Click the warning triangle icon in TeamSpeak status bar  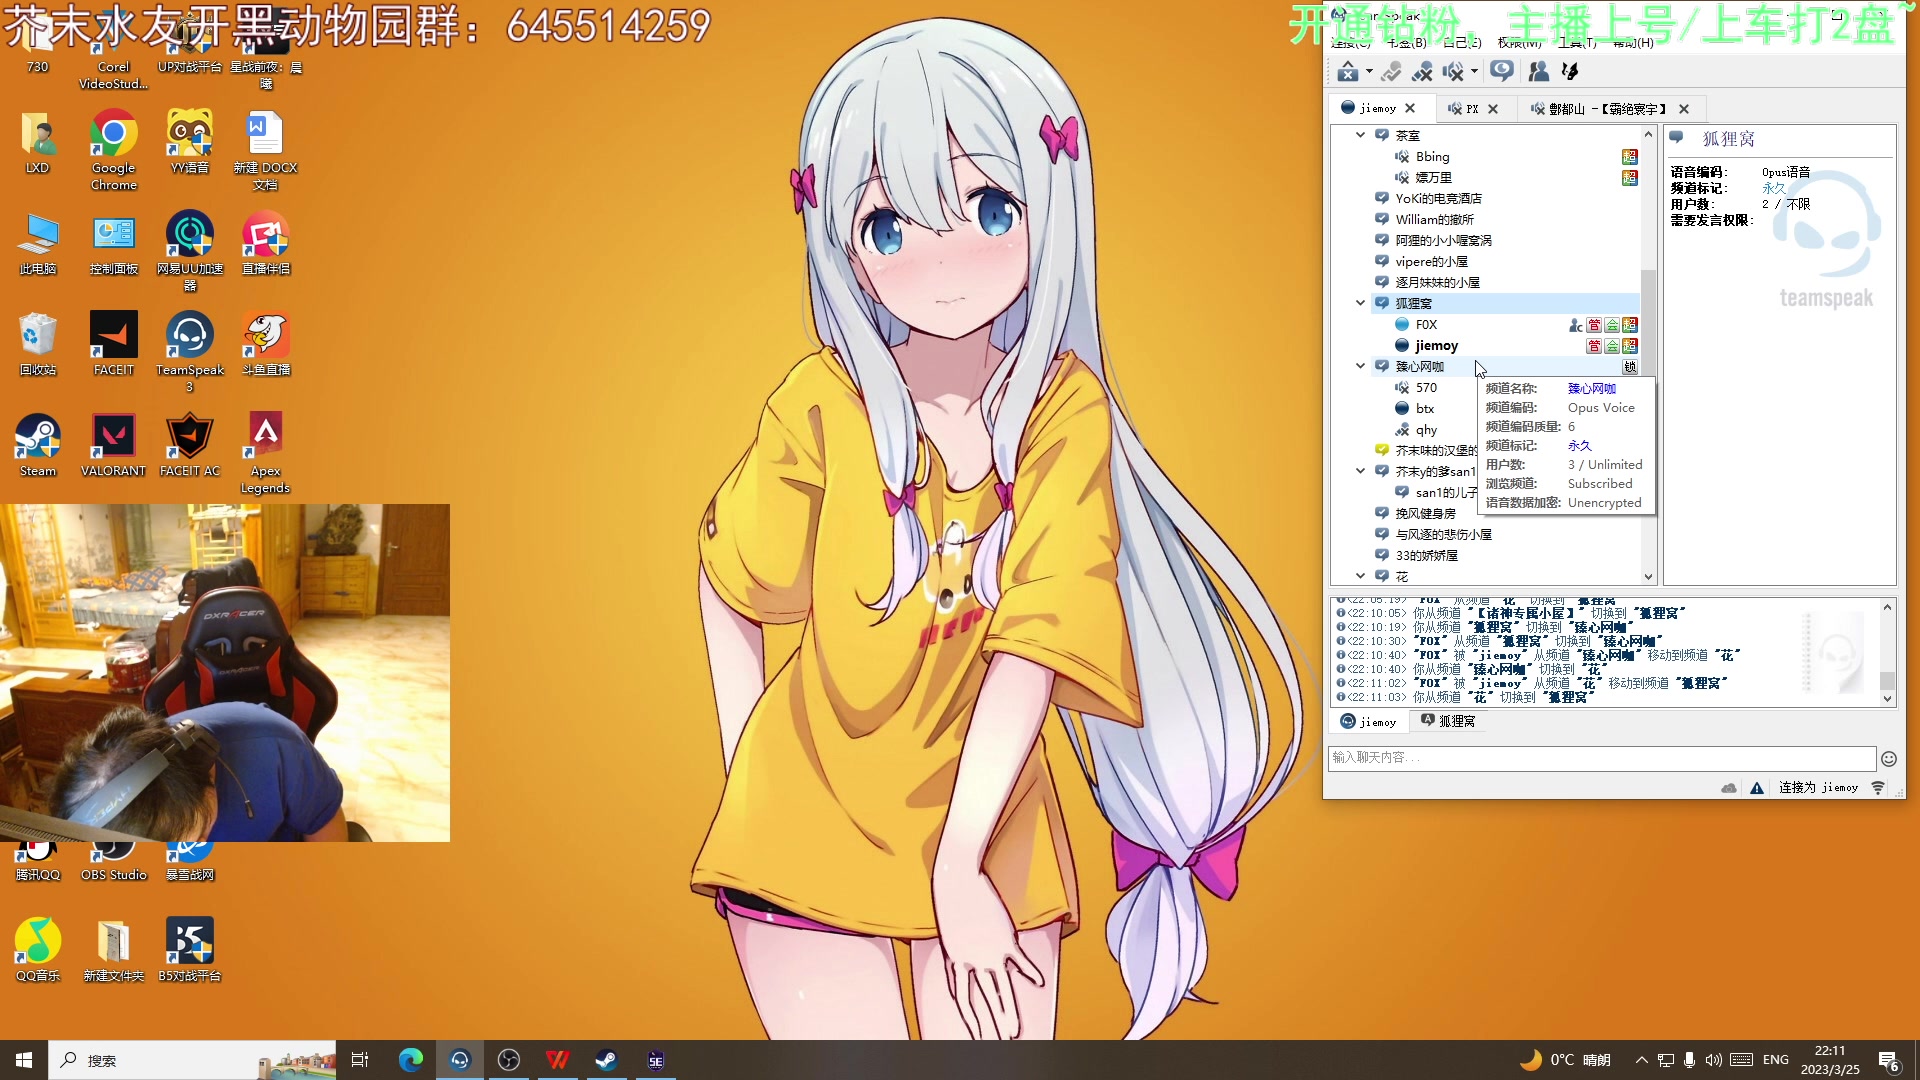pyautogui.click(x=1757, y=788)
